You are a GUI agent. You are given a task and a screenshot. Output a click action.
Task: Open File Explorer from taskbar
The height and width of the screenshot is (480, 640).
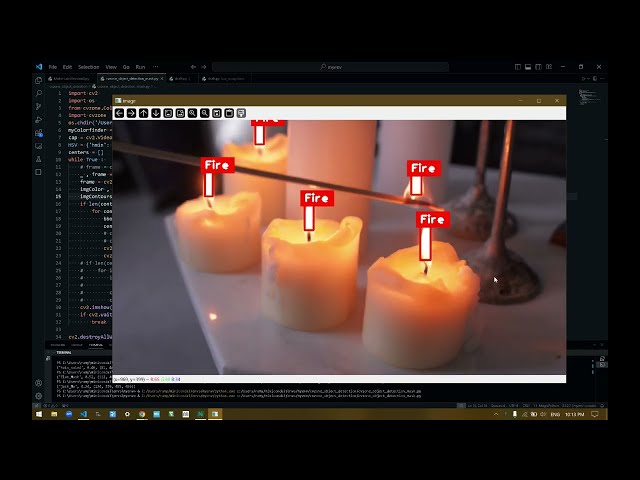pyautogui.click(x=54, y=414)
